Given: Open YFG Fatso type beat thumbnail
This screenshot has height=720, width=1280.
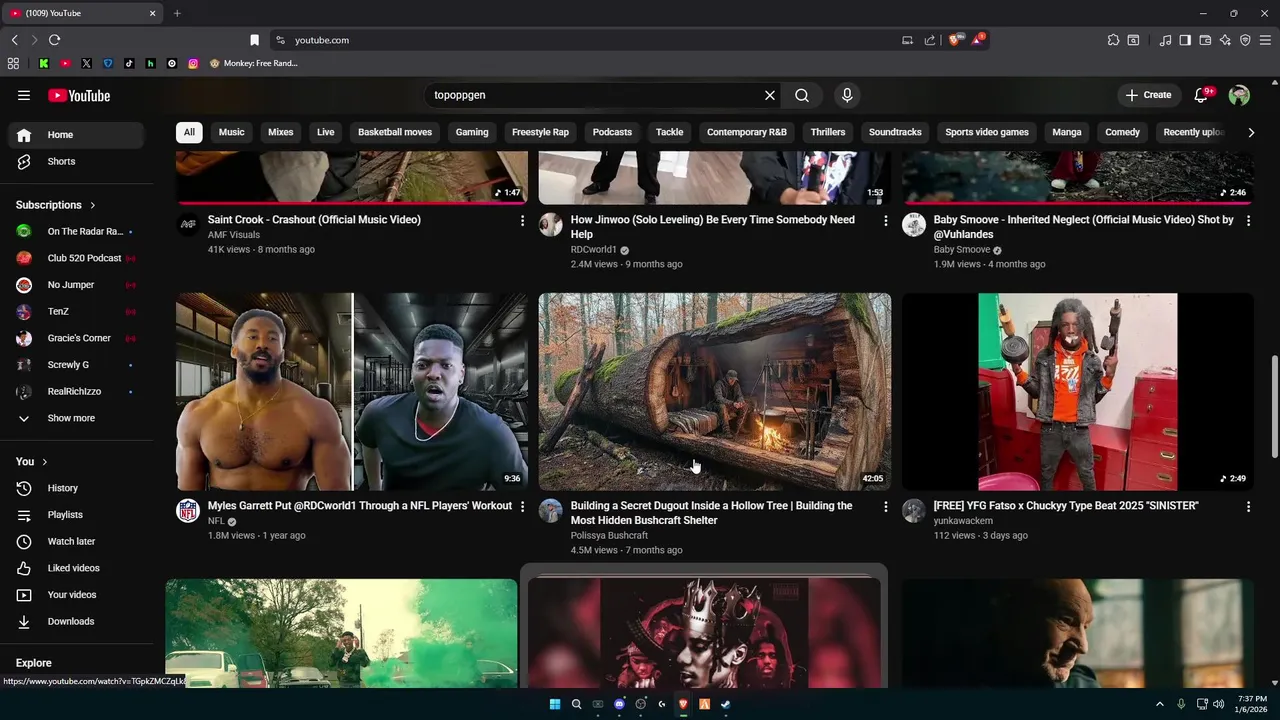Looking at the screenshot, I should coord(1078,391).
